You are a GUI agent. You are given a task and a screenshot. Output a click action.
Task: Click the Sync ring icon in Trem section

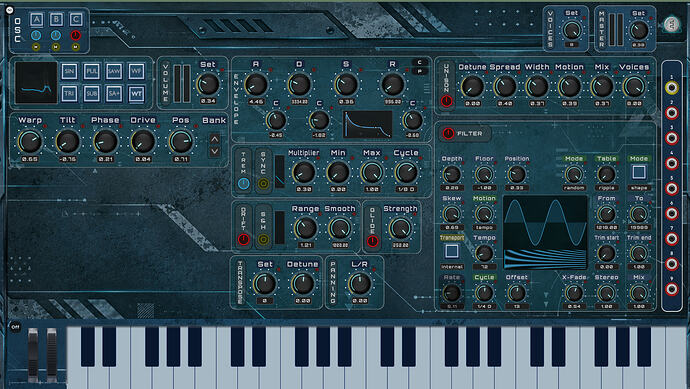tap(263, 183)
